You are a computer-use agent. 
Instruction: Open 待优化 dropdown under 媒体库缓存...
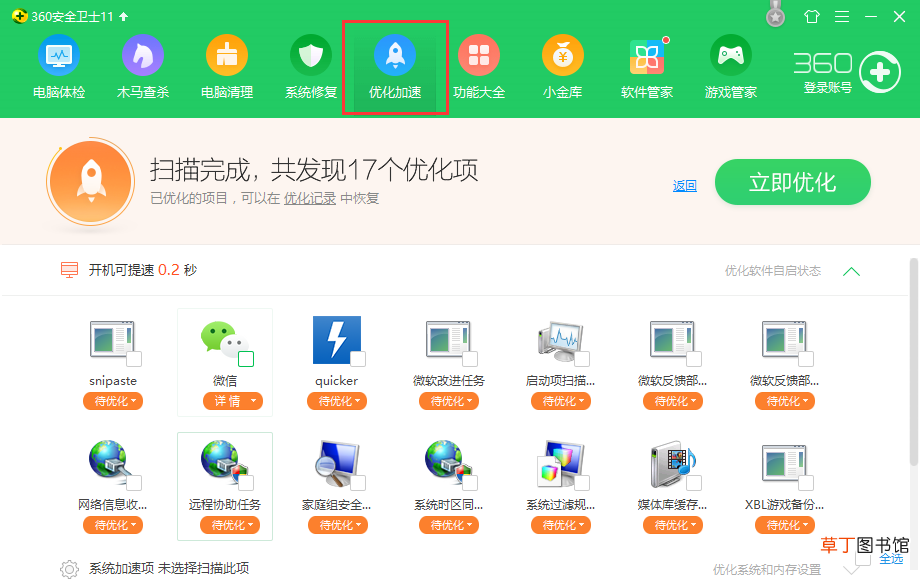click(x=673, y=525)
